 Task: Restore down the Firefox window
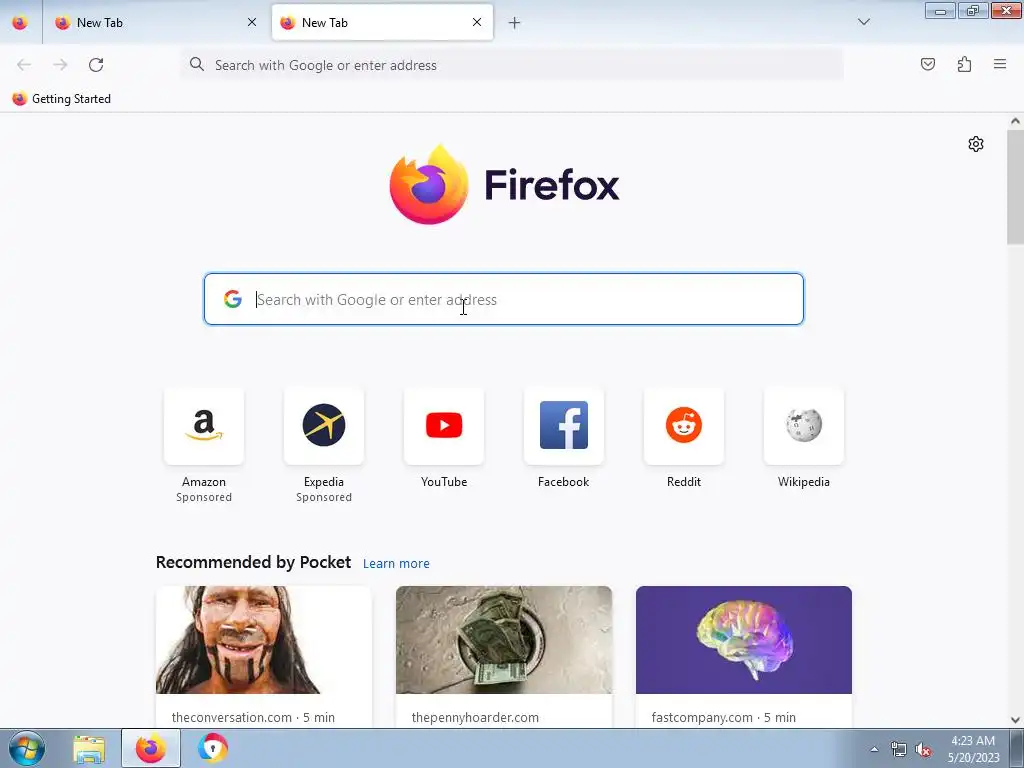coord(972,10)
